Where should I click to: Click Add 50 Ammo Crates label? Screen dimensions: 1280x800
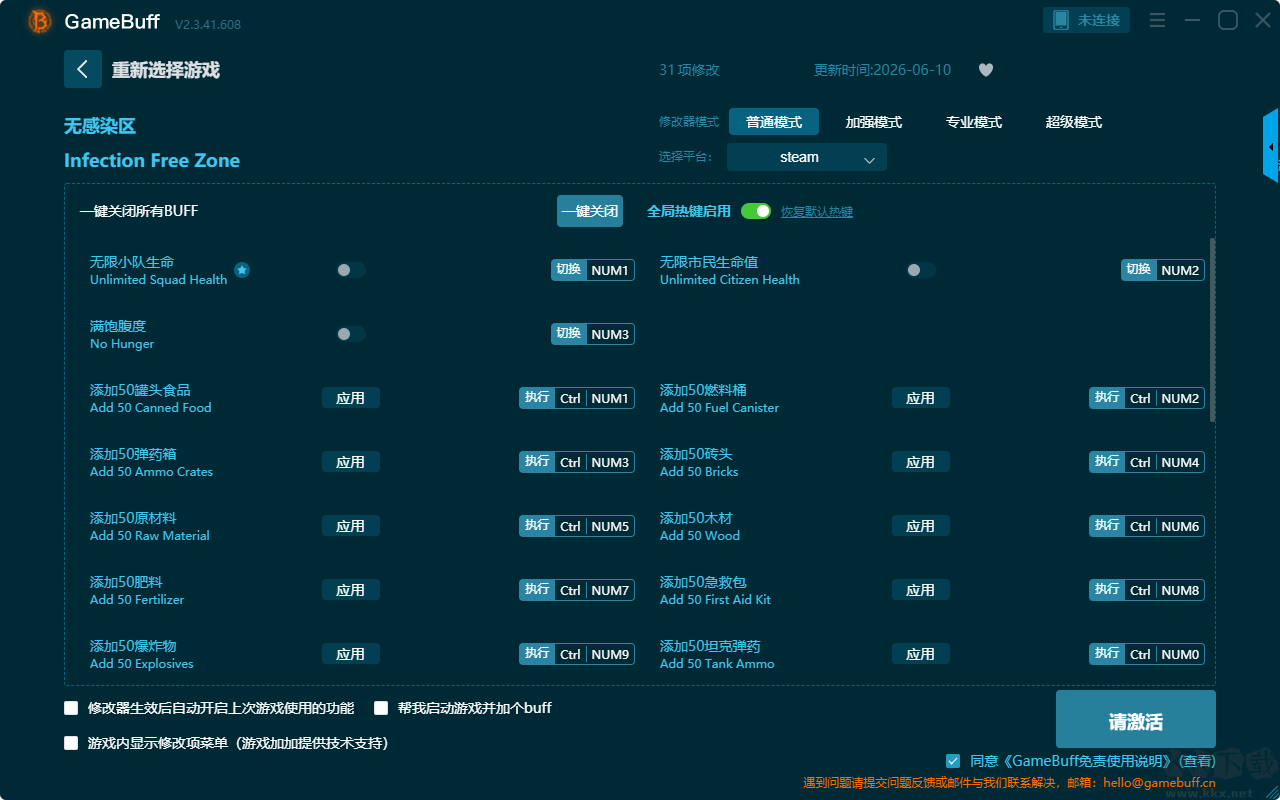(151, 471)
